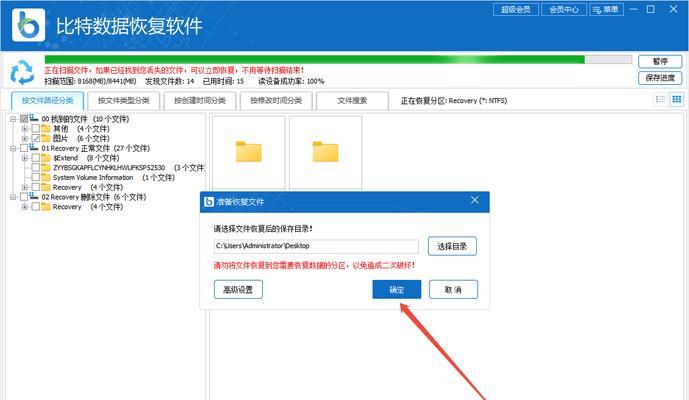Cancel the dialog with 取消 button
Viewport: 689px width, 400px height.
click(x=453, y=290)
